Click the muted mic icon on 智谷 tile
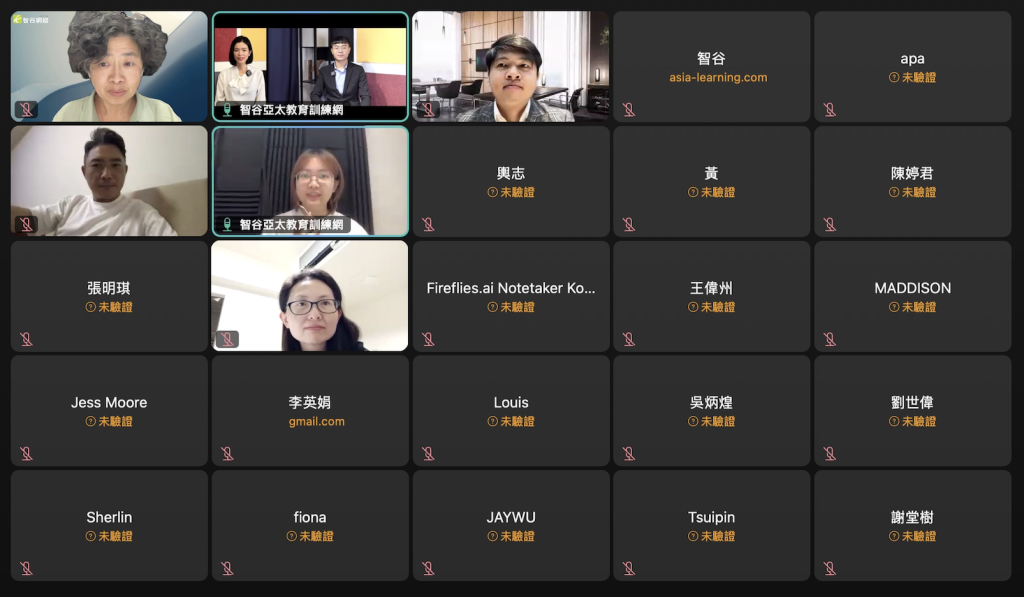 point(629,110)
